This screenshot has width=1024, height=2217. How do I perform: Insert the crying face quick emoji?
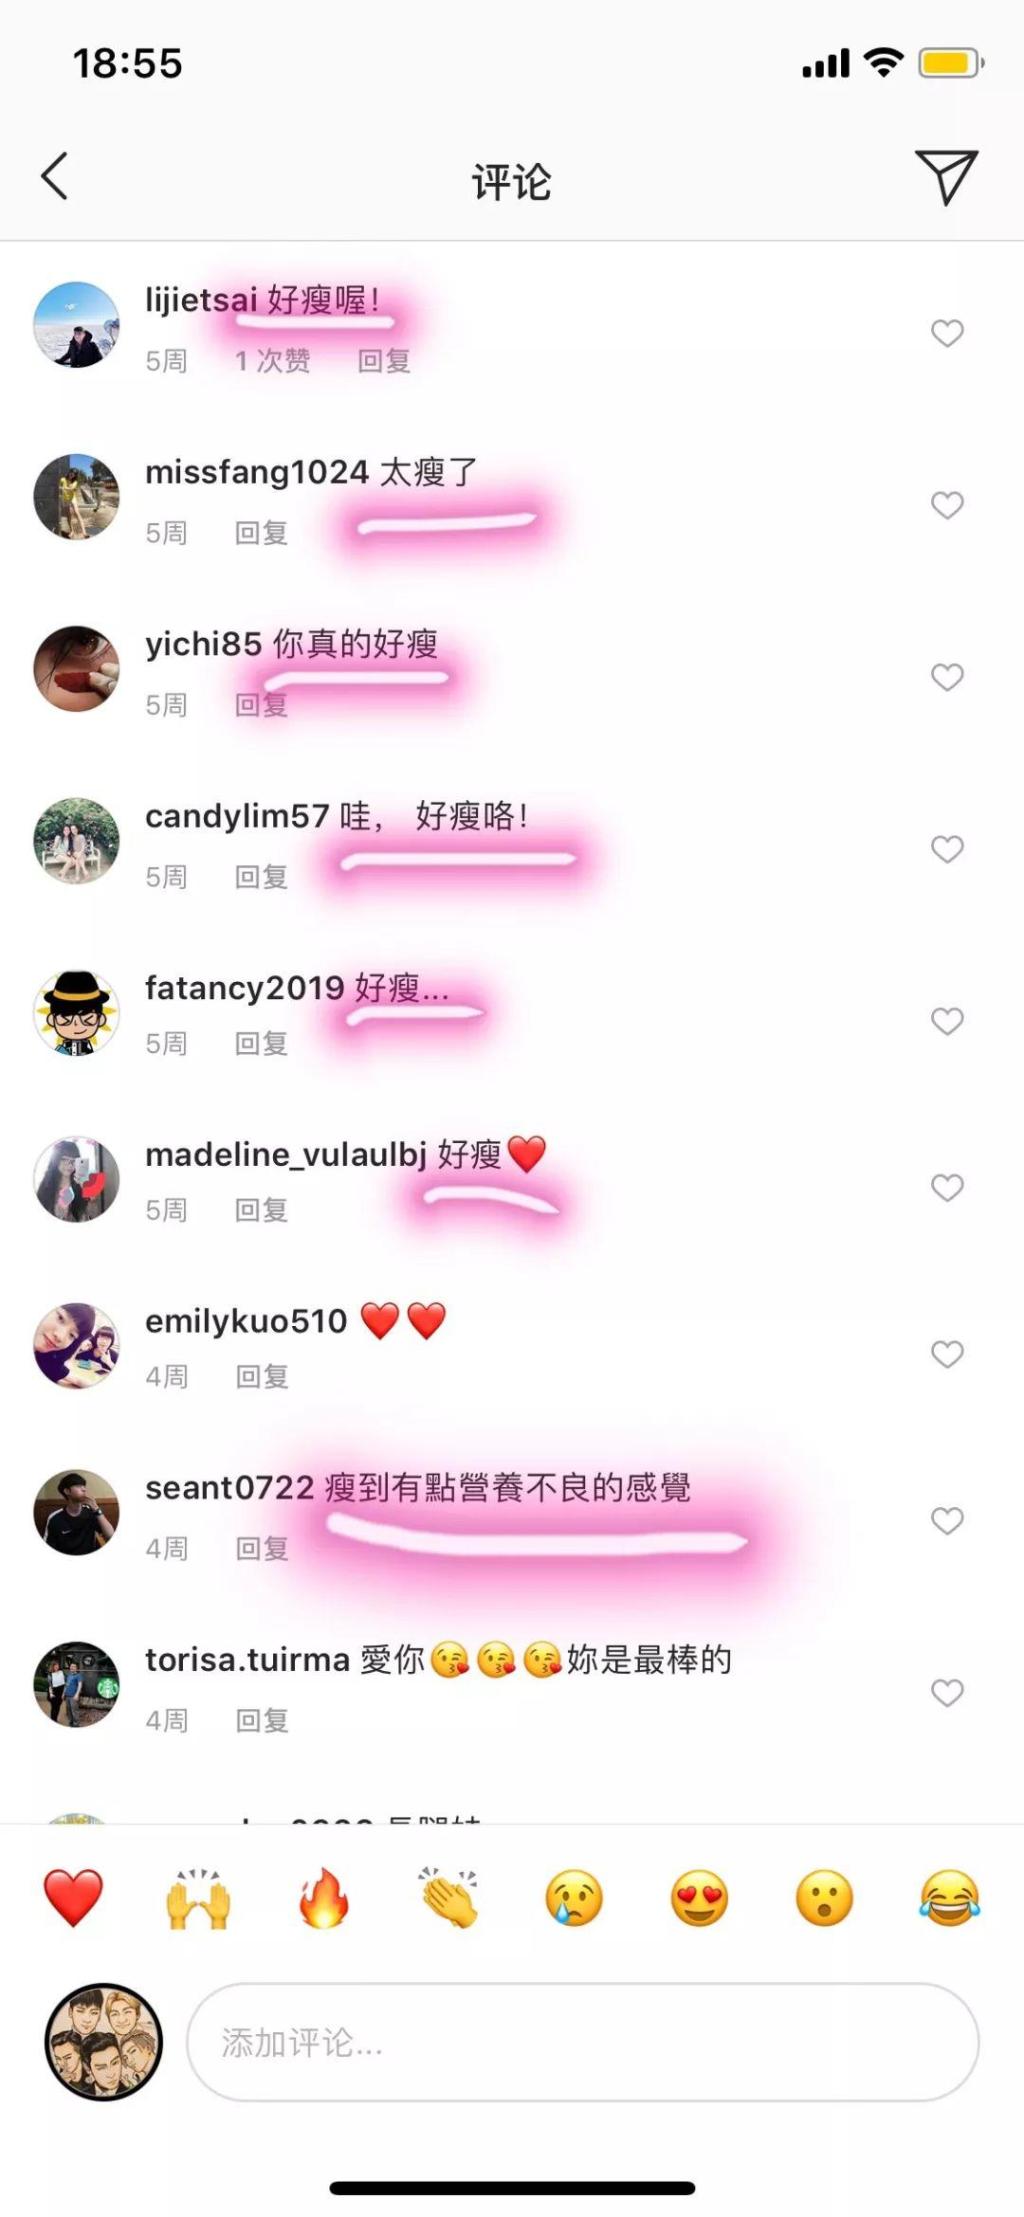click(574, 1897)
